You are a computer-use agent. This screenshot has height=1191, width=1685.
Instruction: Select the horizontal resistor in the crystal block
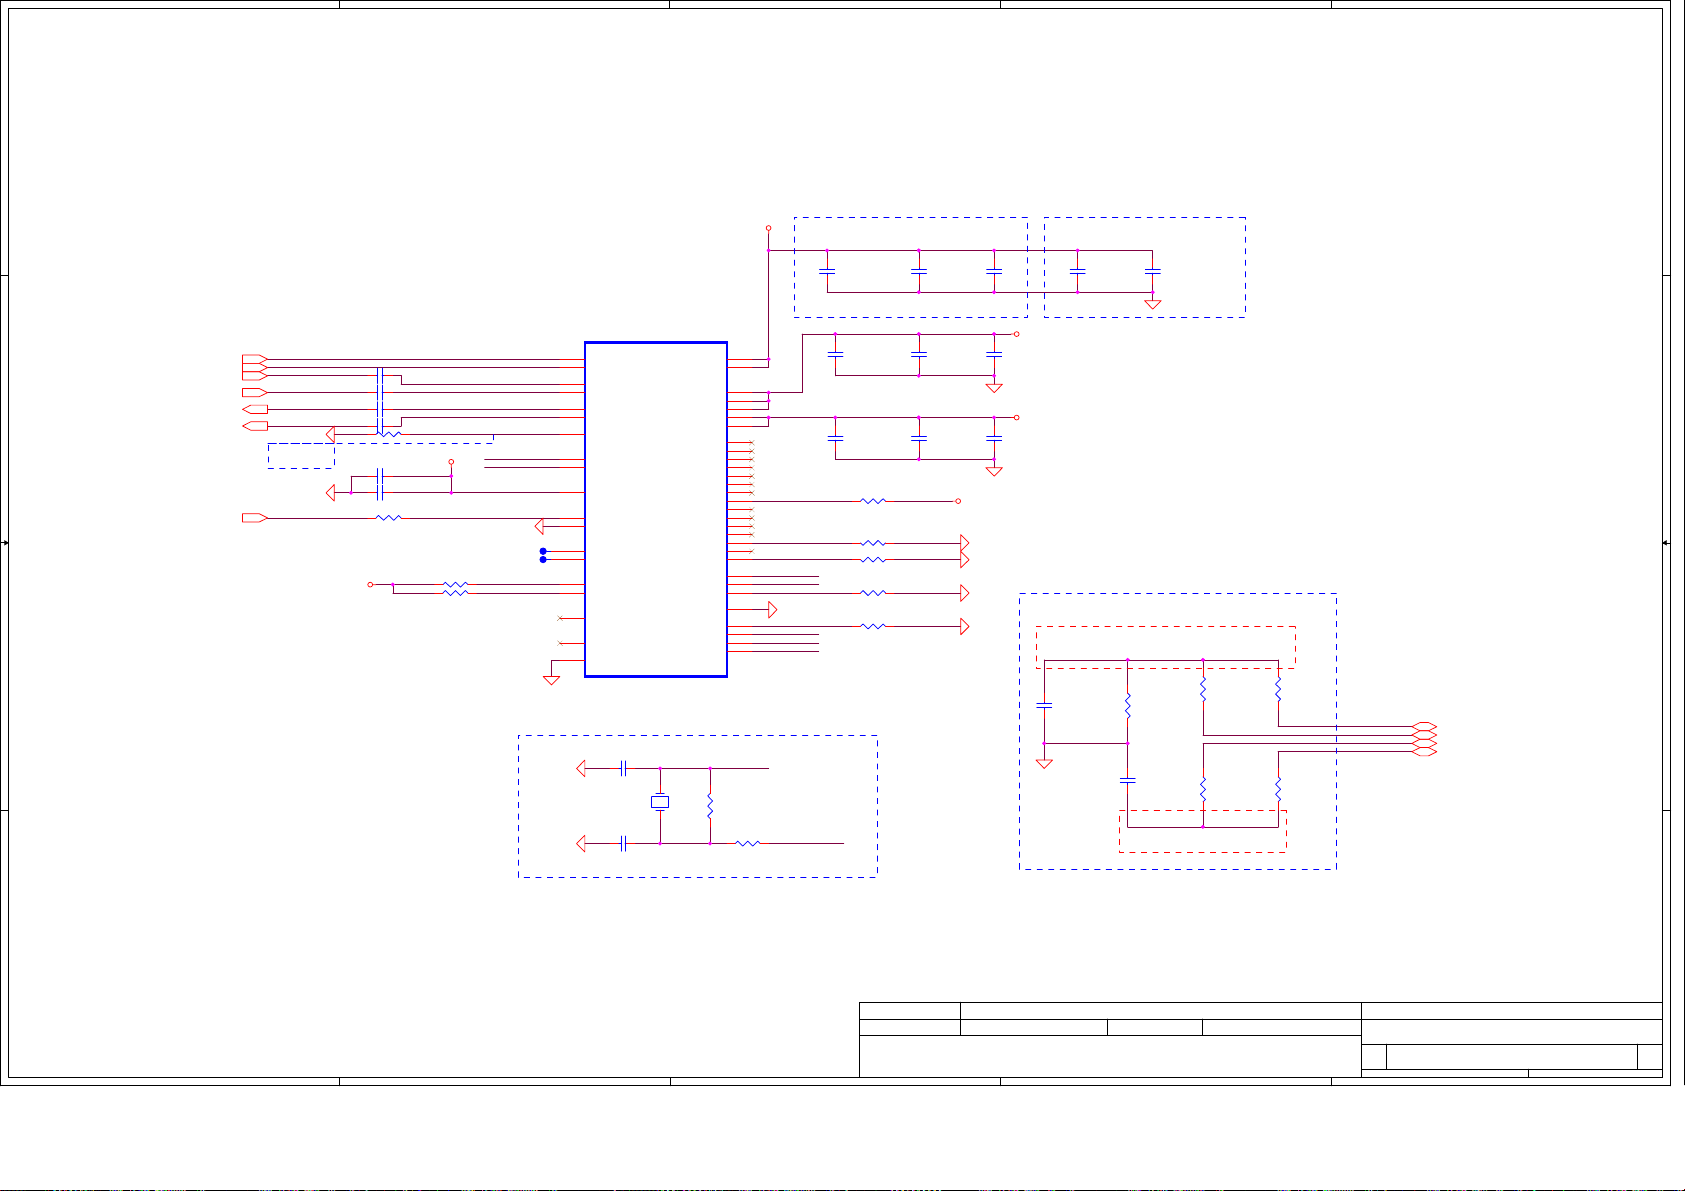748,844
